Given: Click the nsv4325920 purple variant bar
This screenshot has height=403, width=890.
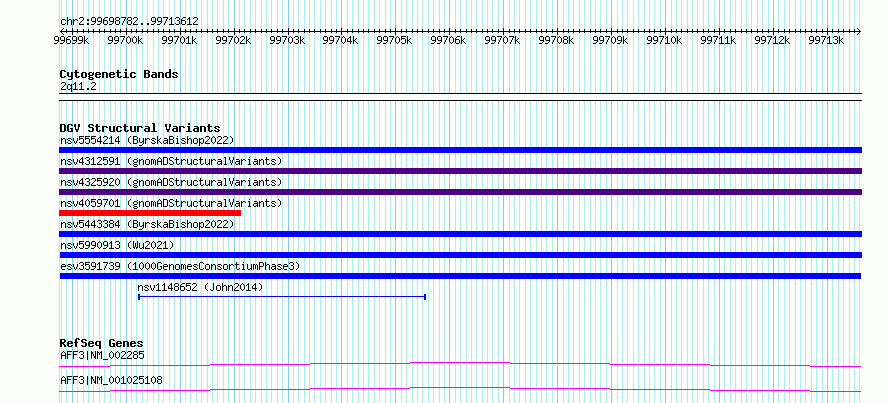Looking at the screenshot, I should (x=460, y=192).
